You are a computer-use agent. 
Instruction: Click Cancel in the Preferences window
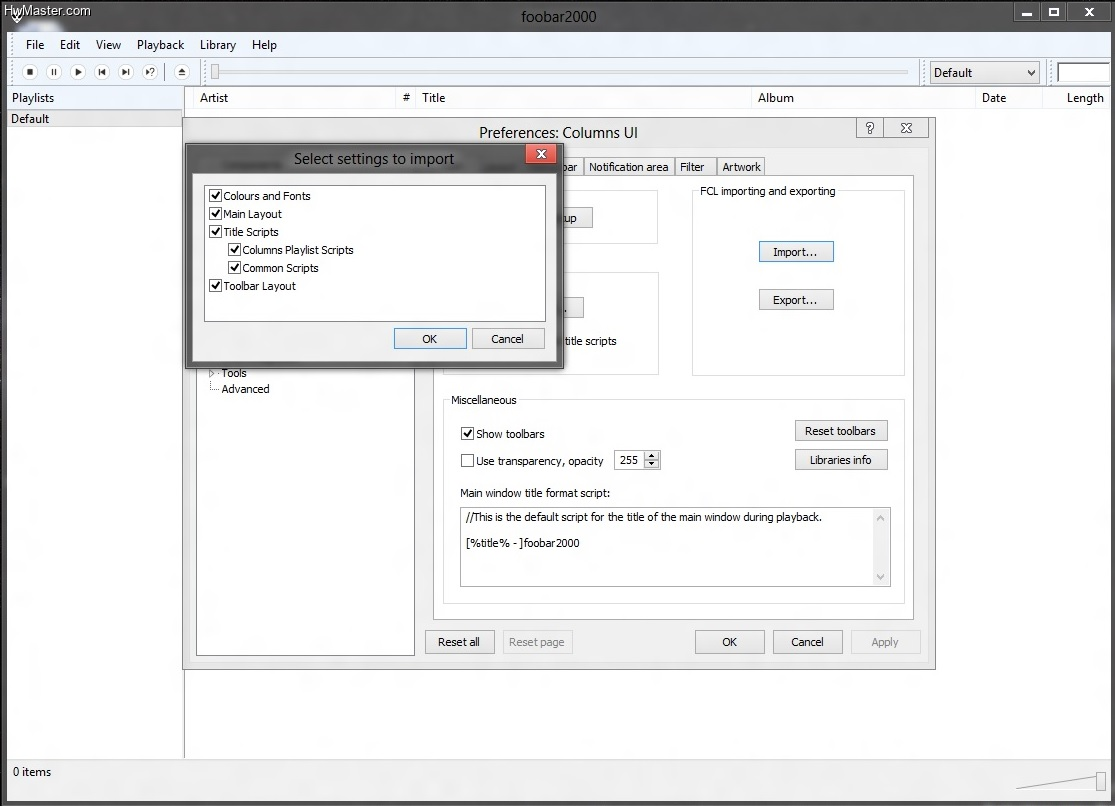tap(807, 642)
